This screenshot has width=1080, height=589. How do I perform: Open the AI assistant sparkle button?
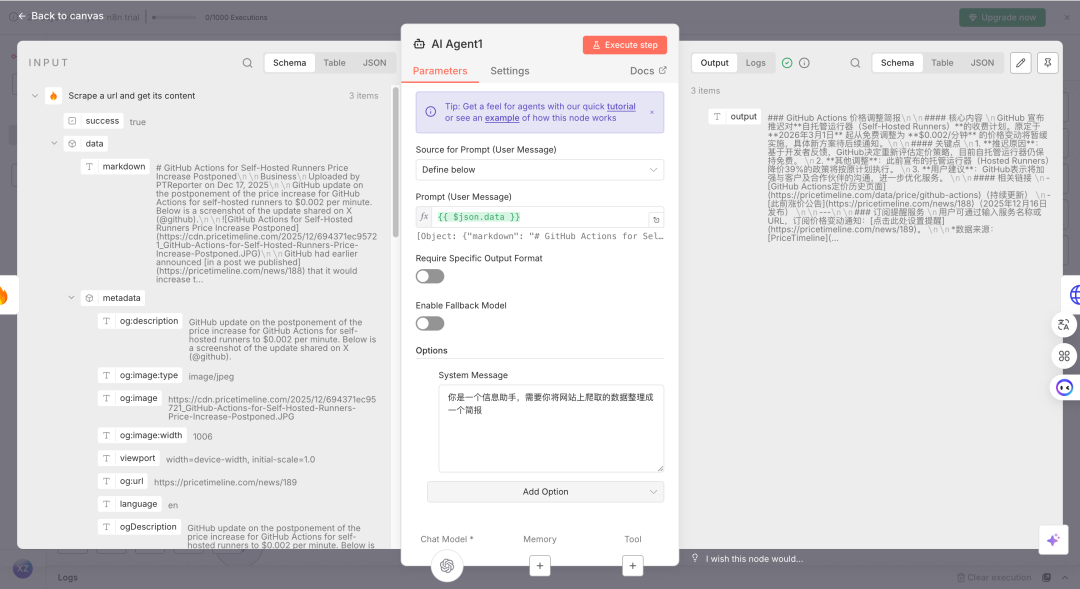pos(1052,539)
